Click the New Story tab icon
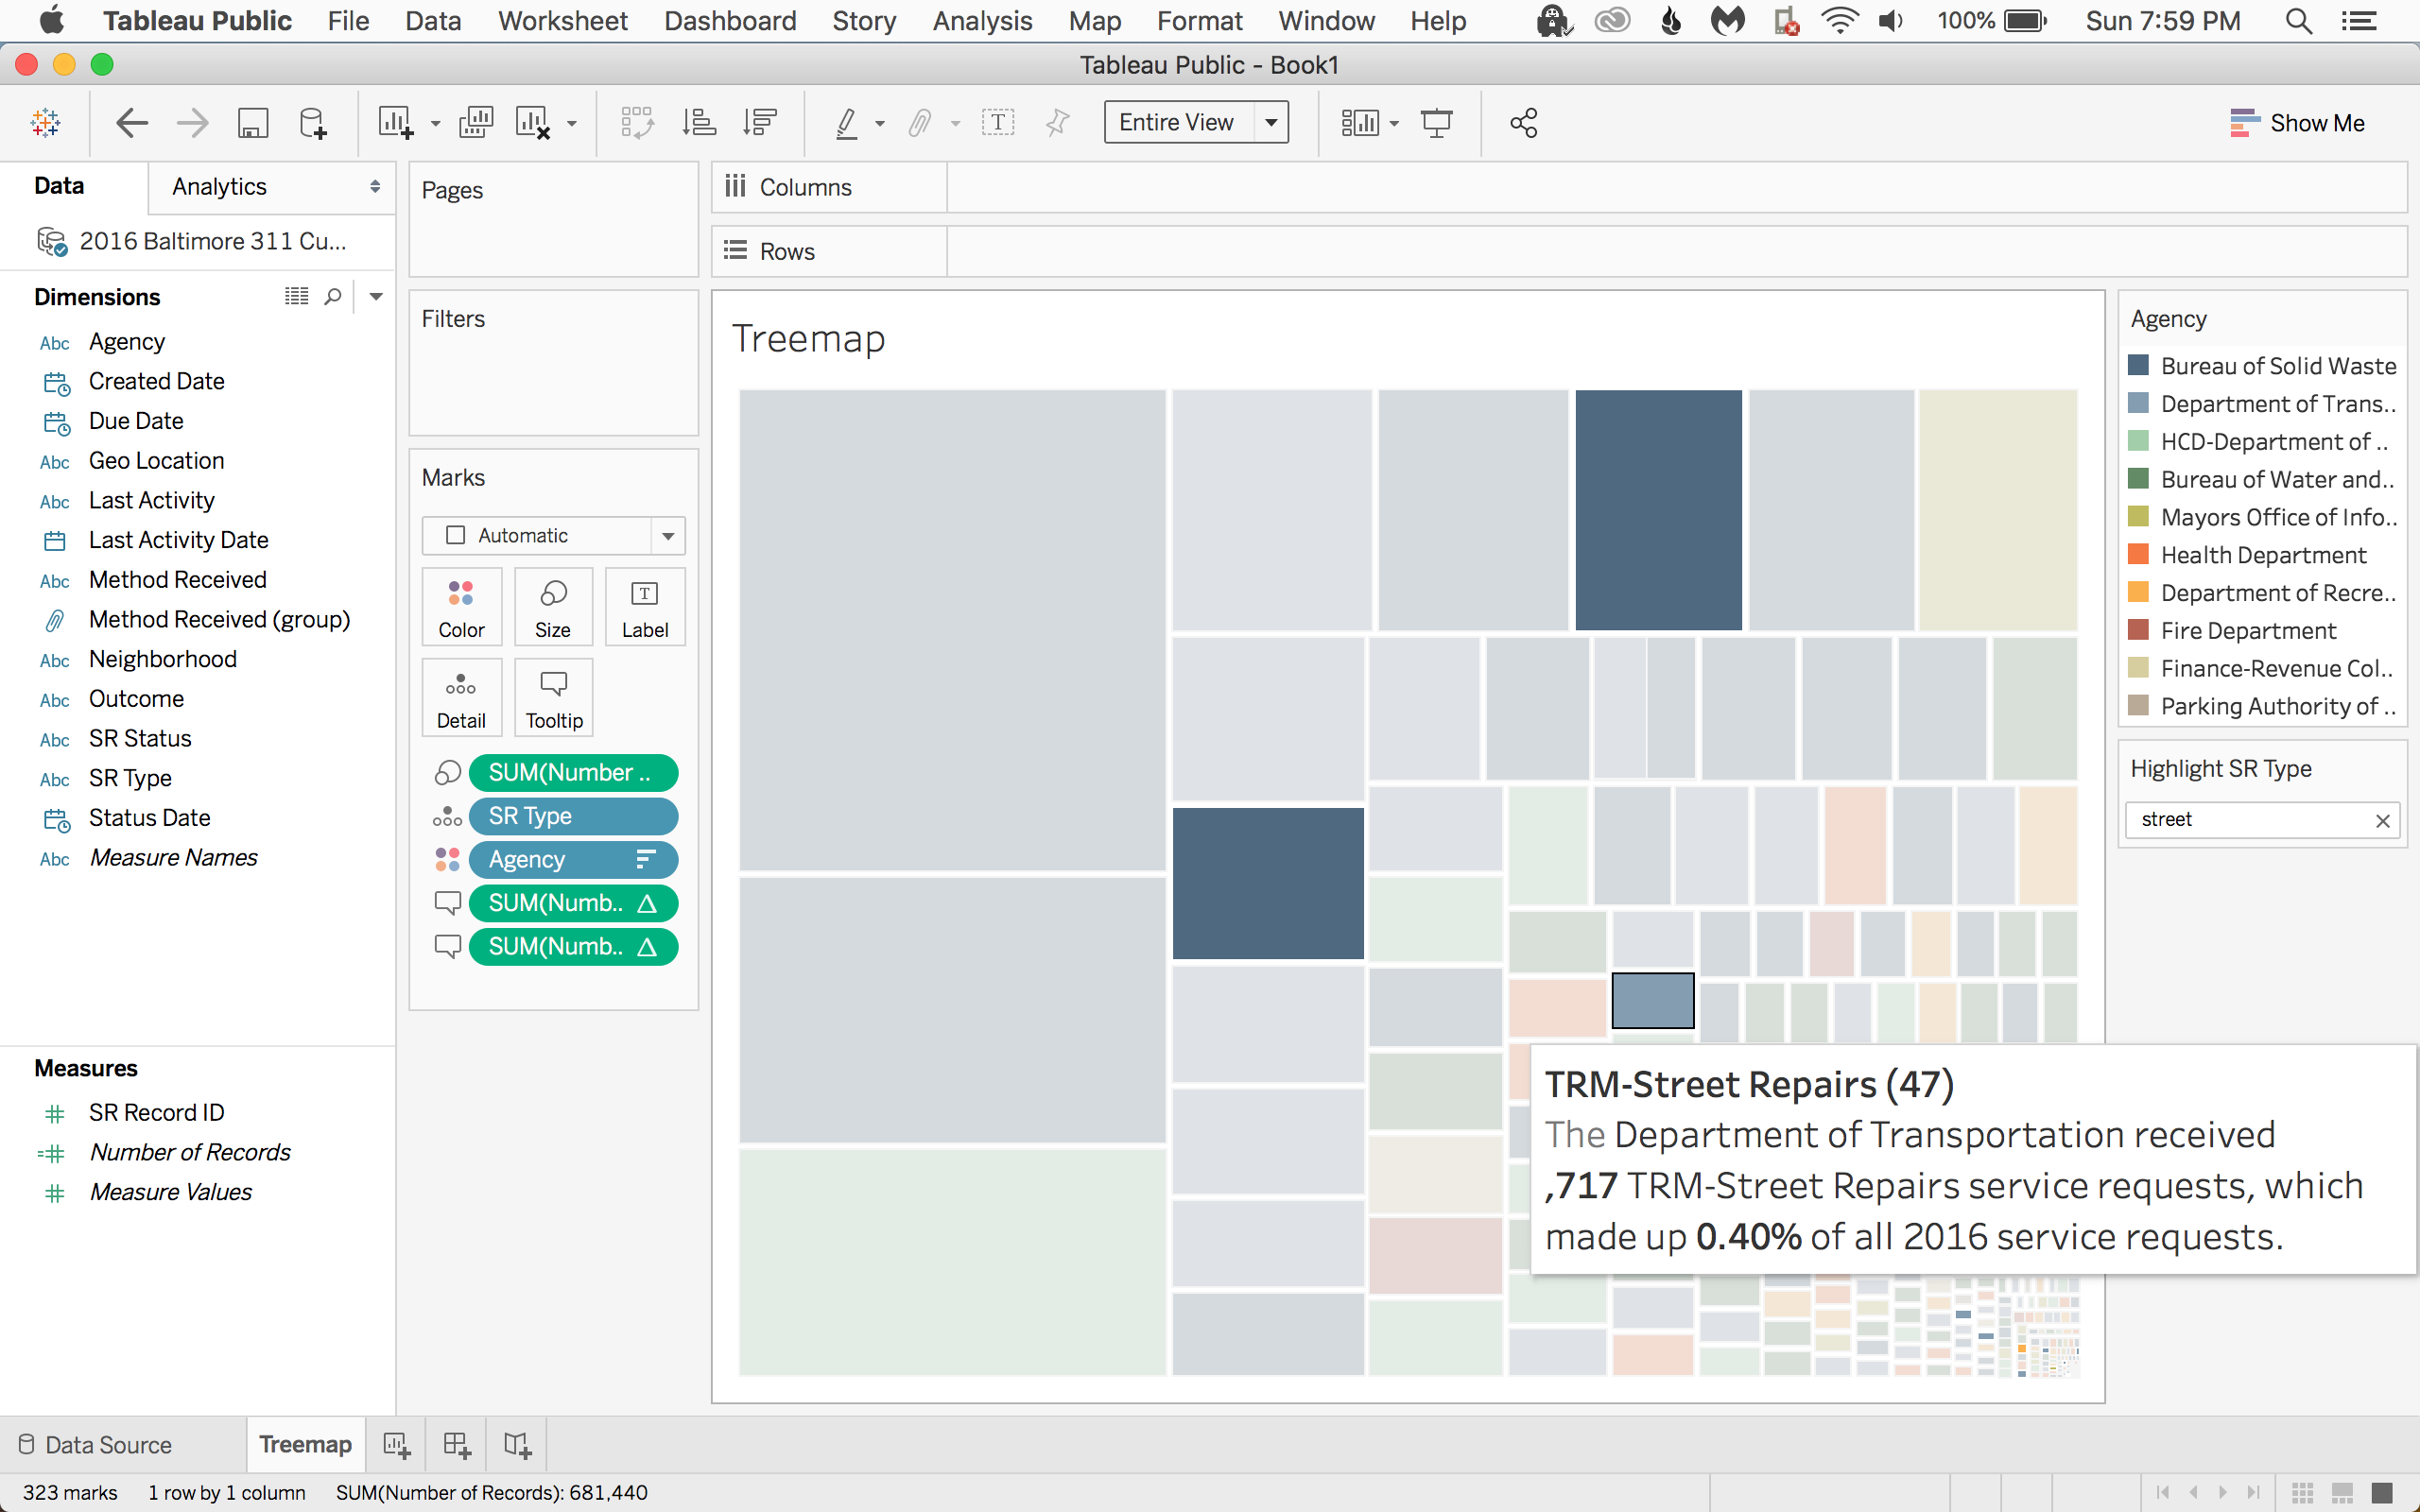The height and width of the screenshot is (1512, 2420). pyautogui.click(x=517, y=1445)
